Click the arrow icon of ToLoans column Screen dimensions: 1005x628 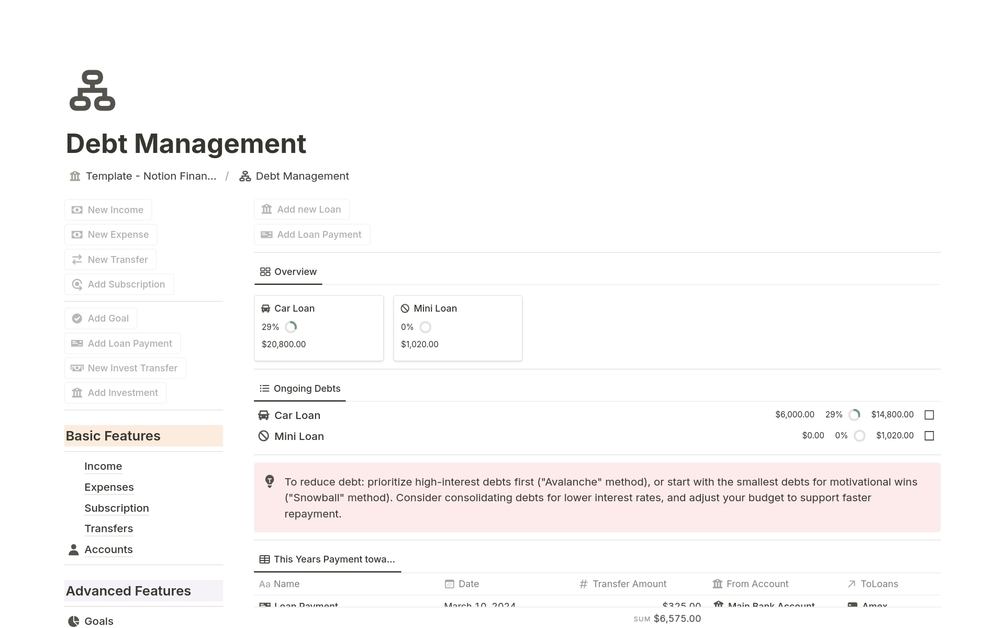click(x=851, y=584)
